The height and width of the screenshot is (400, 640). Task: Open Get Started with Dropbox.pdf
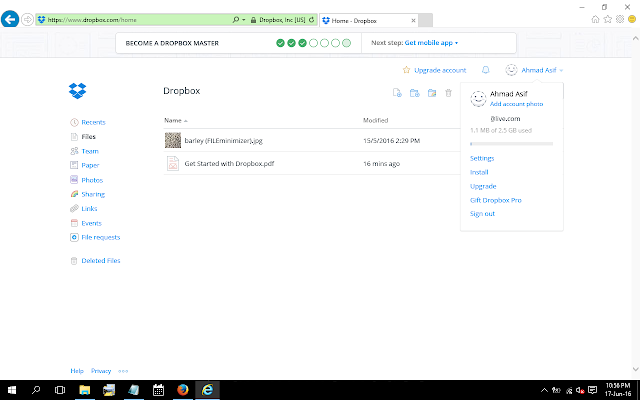tap(229, 163)
